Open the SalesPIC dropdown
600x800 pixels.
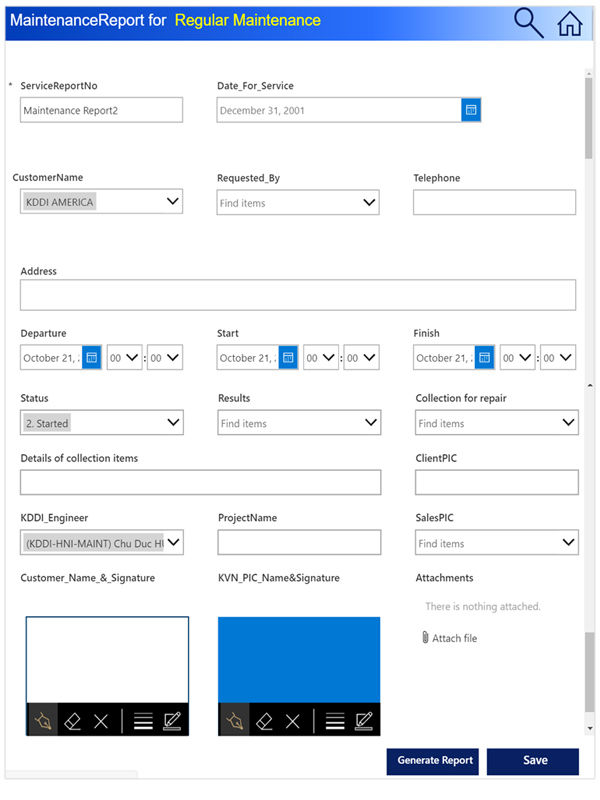click(x=568, y=542)
